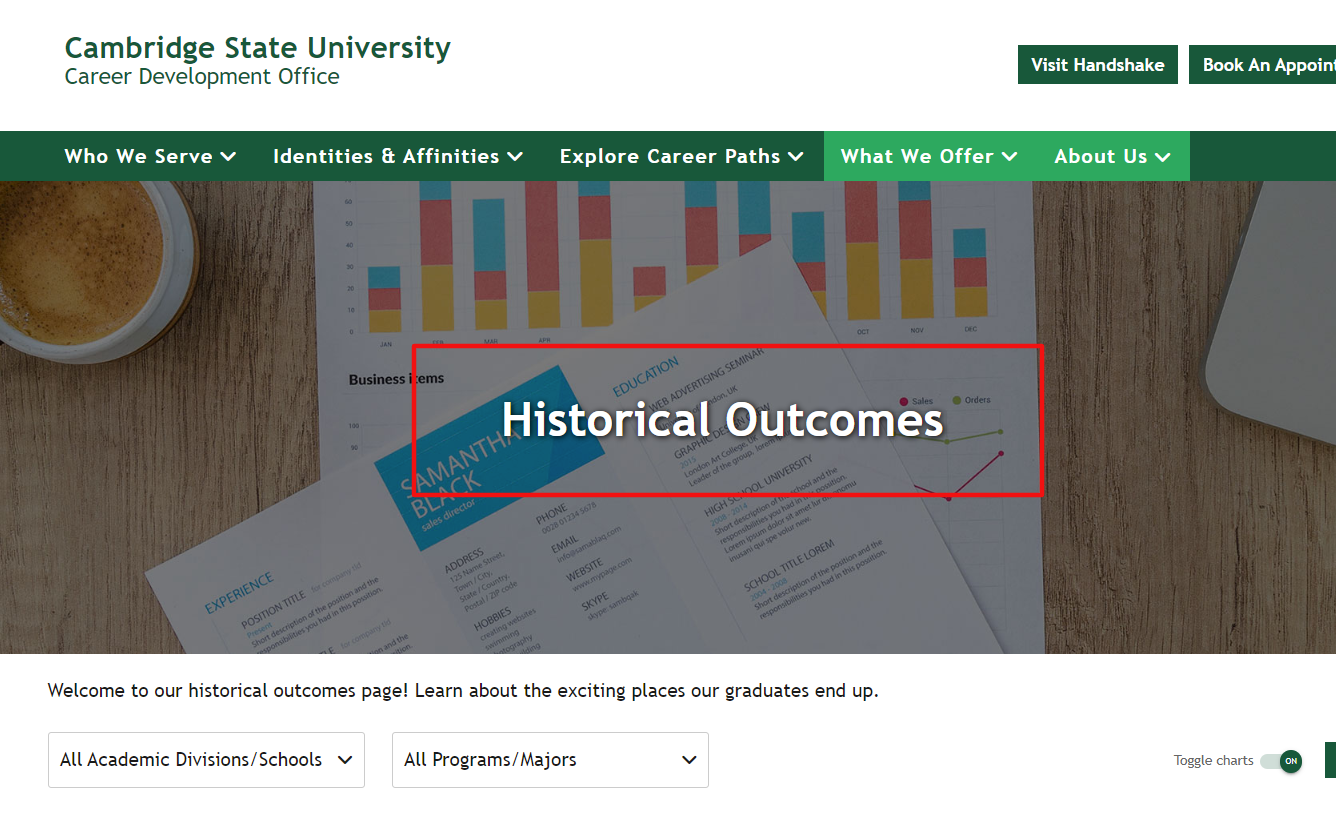
Task: Select the What We Offer menu label
Action: click(x=917, y=156)
